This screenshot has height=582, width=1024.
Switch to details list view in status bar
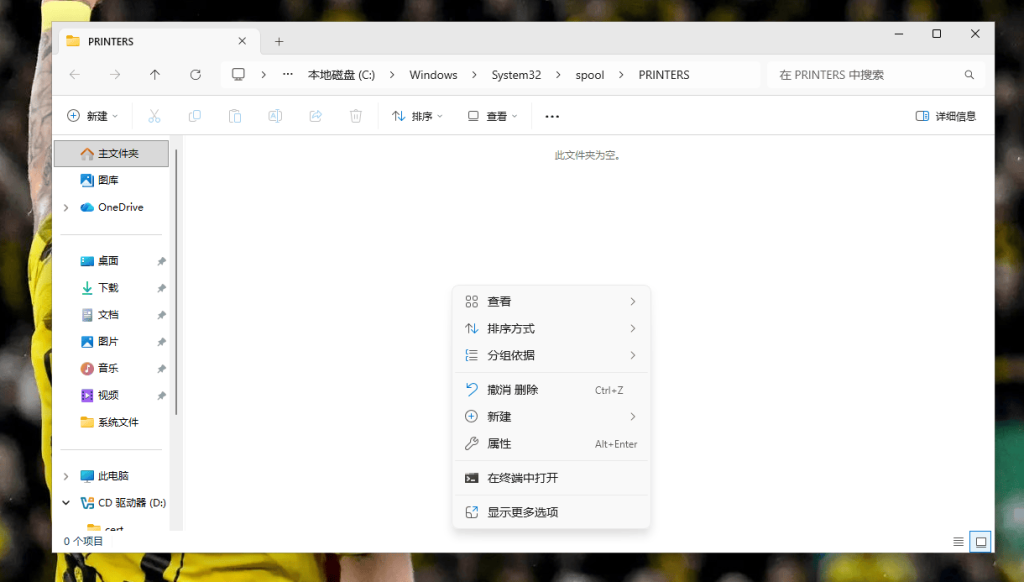[x=958, y=542]
